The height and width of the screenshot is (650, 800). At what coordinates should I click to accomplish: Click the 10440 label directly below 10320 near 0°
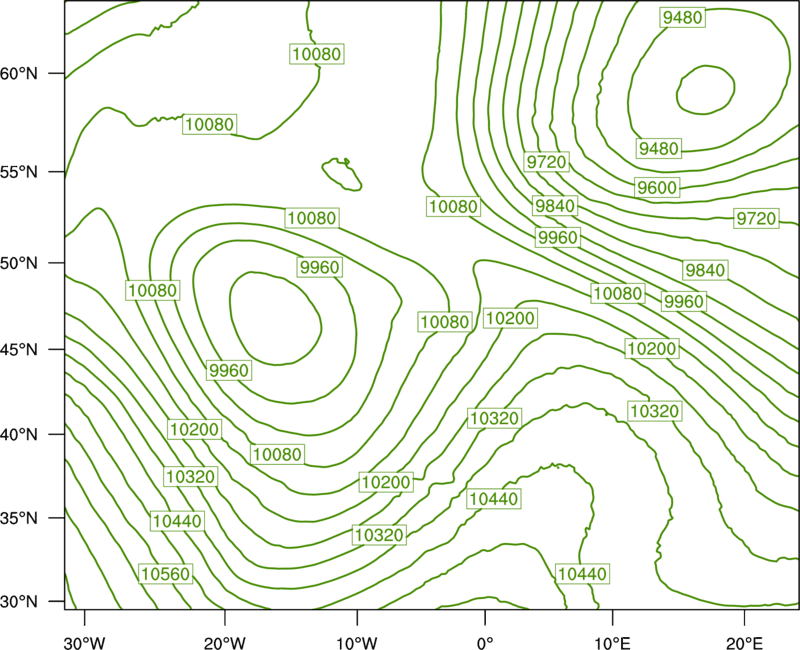click(x=493, y=498)
